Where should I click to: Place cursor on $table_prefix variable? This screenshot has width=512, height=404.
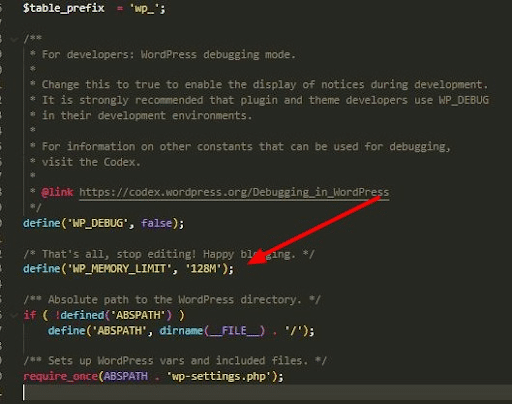click(x=63, y=8)
